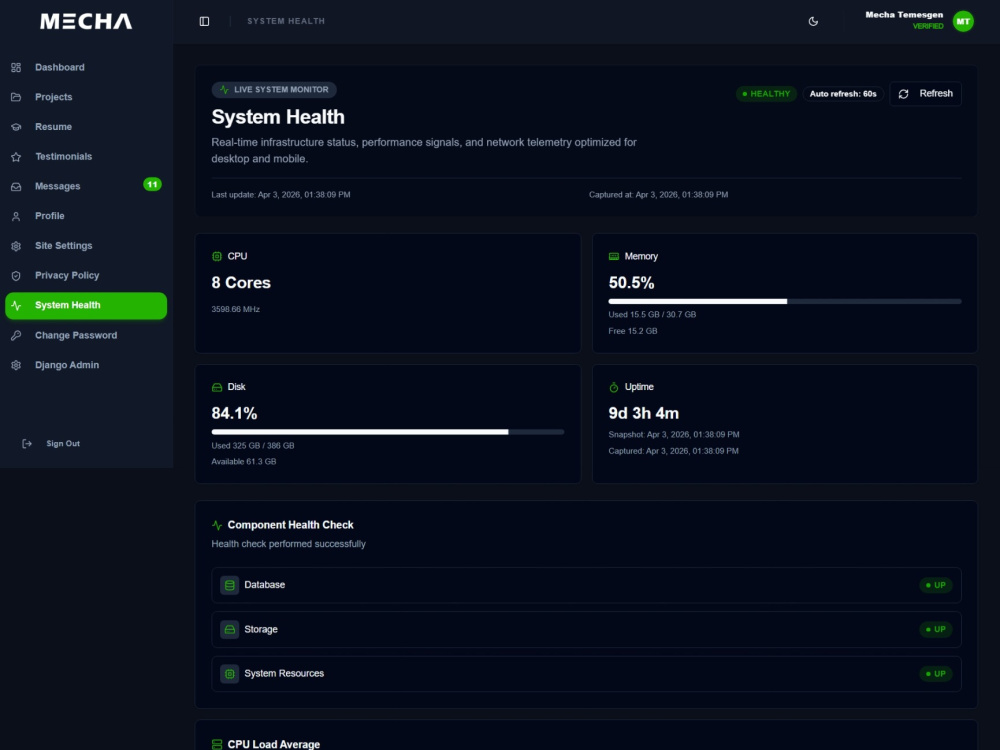Click the VERIFIED status text
Screen dimensions: 1000x750
coord(928,26)
